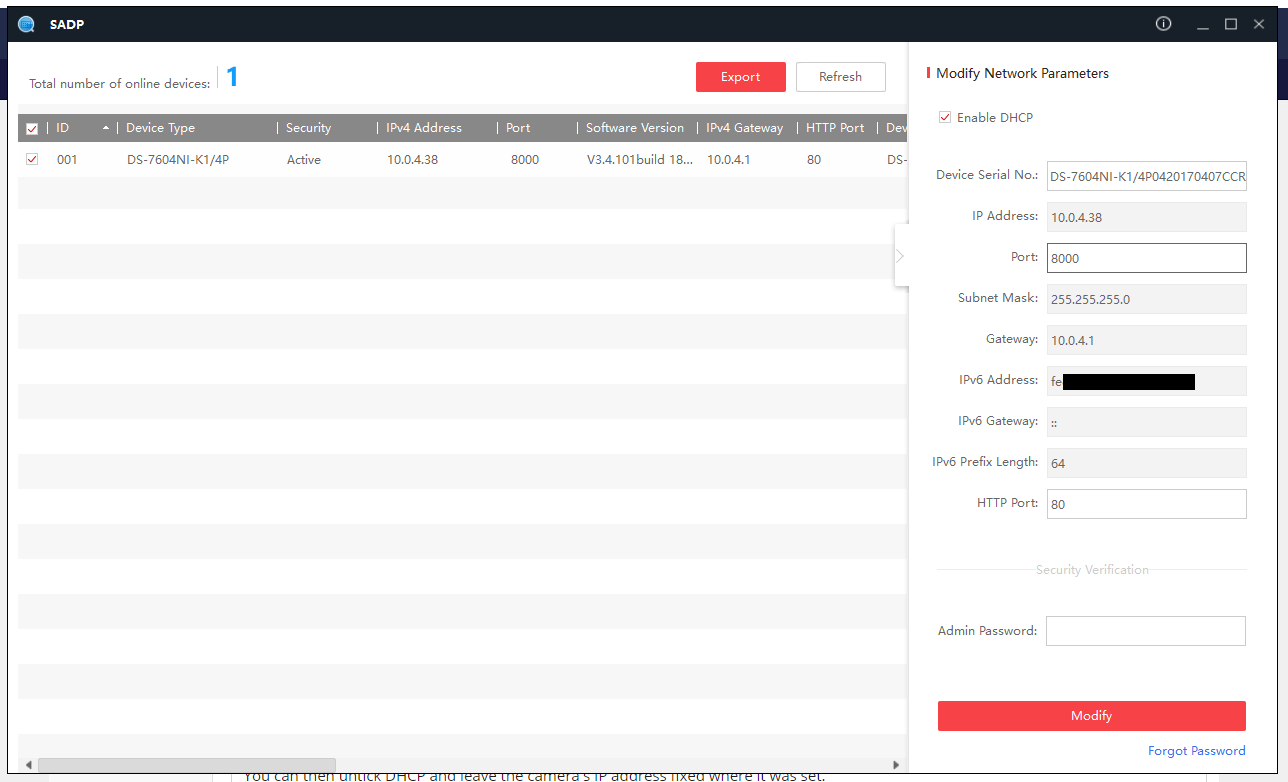Click the Export button

(x=740, y=77)
